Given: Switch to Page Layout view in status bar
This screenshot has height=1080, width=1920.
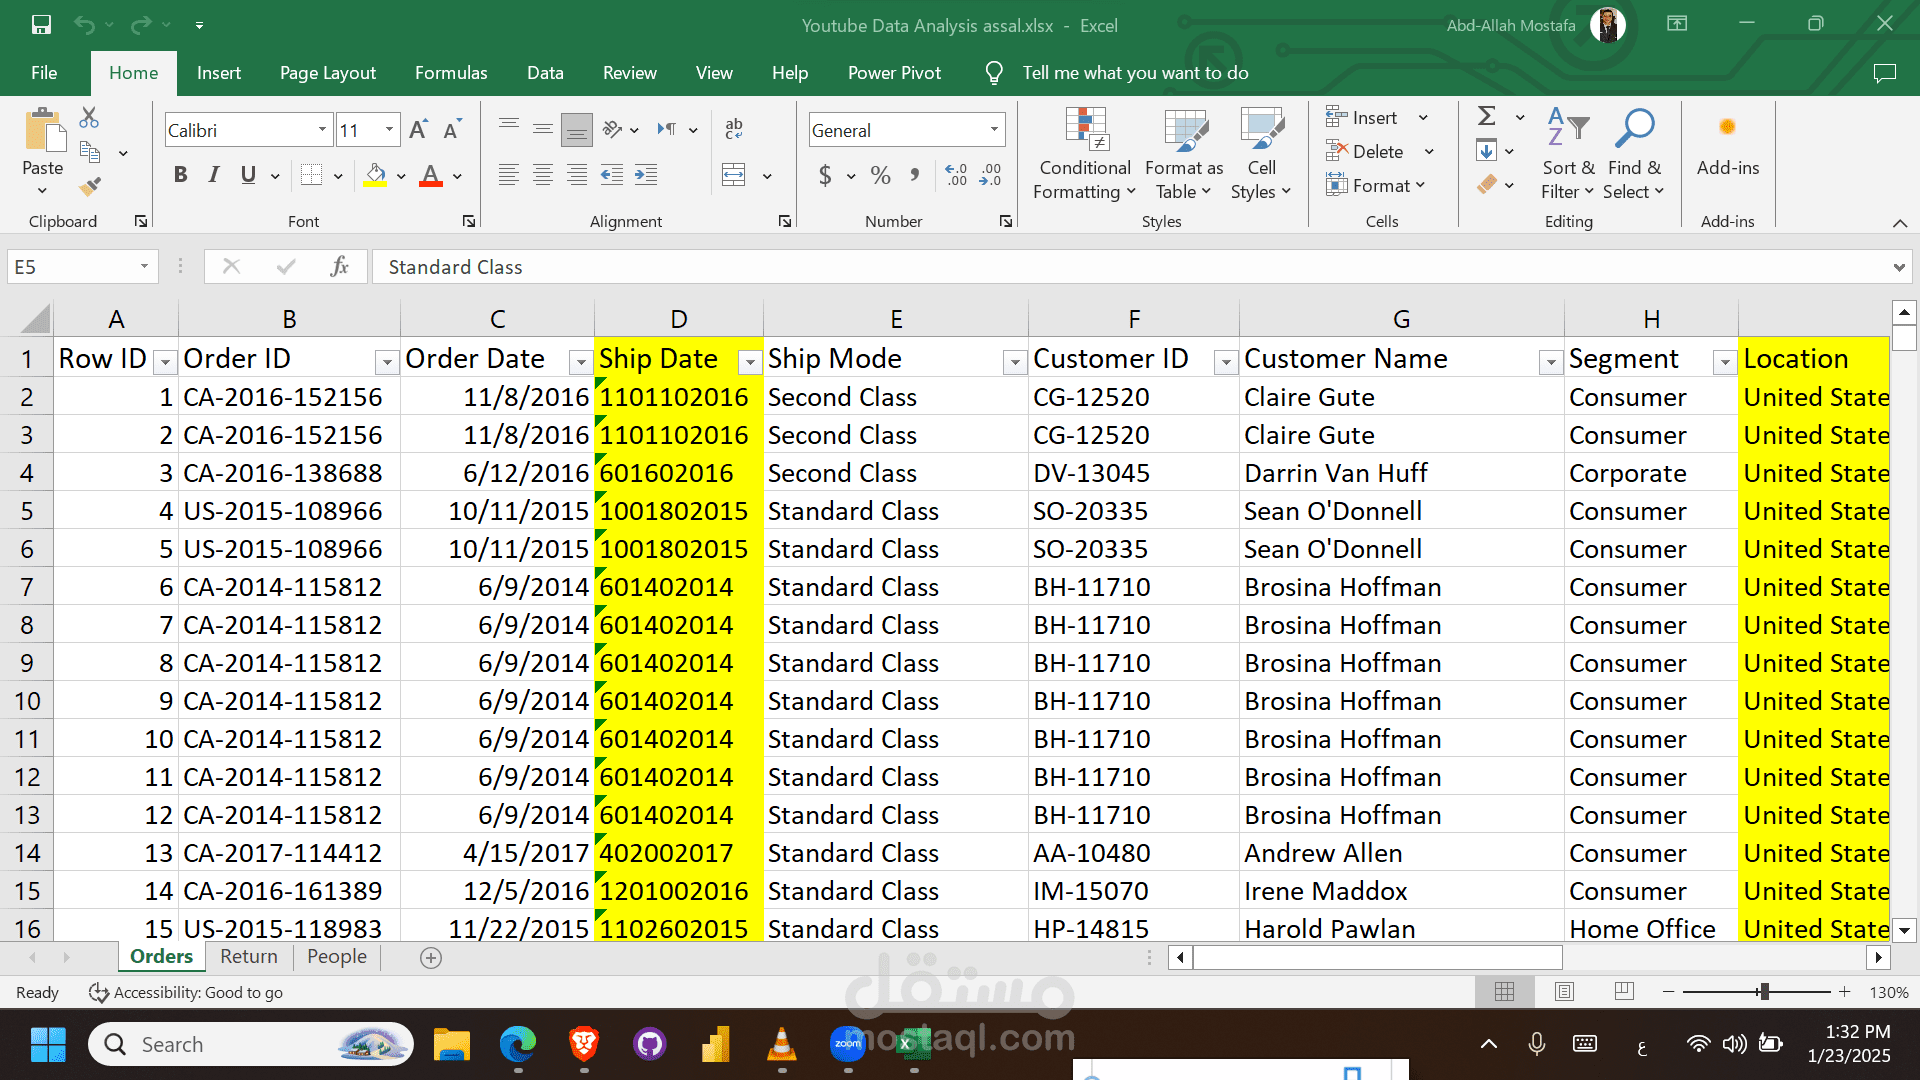Looking at the screenshot, I should point(1564,991).
